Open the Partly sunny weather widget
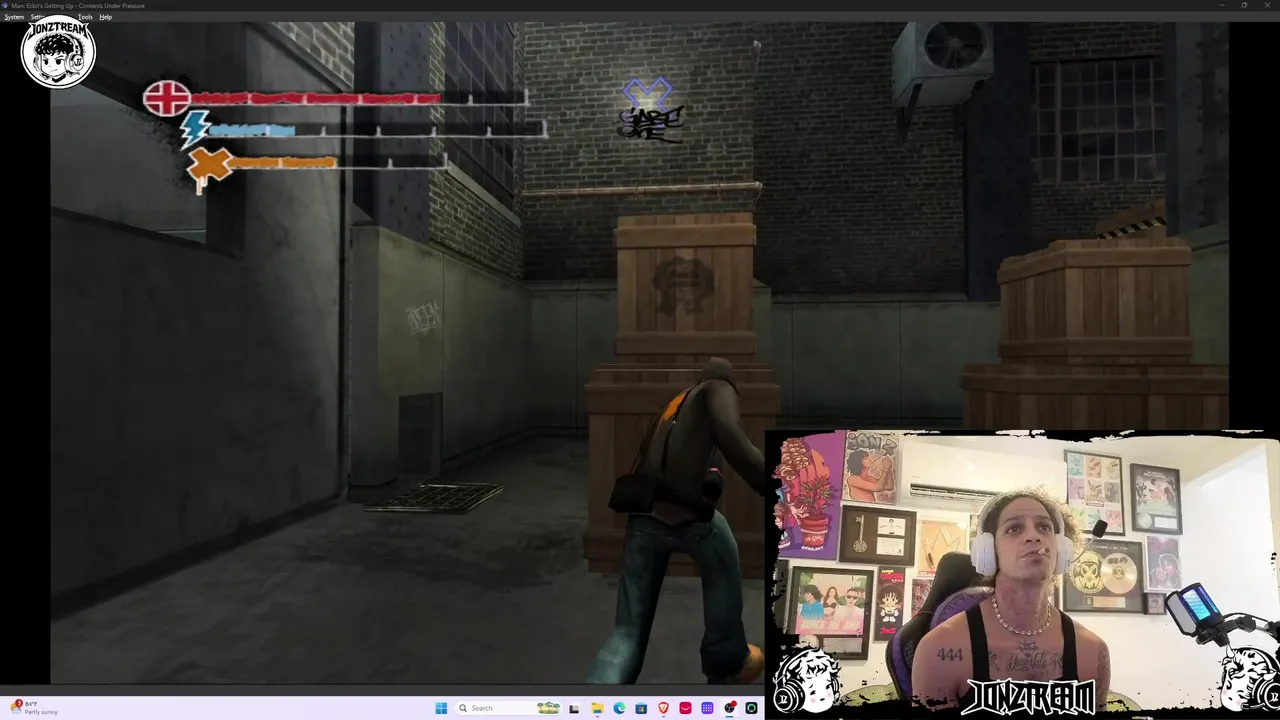The width and height of the screenshot is (1280, 720). click(x=32, y=708)
